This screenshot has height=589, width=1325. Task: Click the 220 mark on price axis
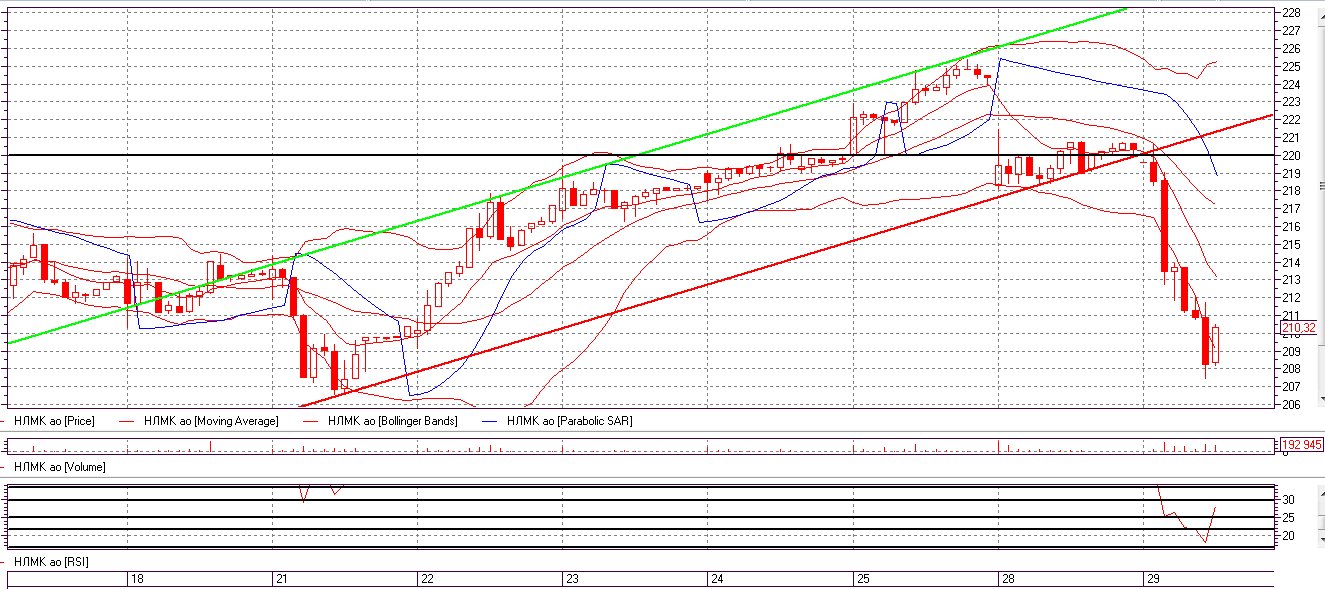tap(1291, 155)
